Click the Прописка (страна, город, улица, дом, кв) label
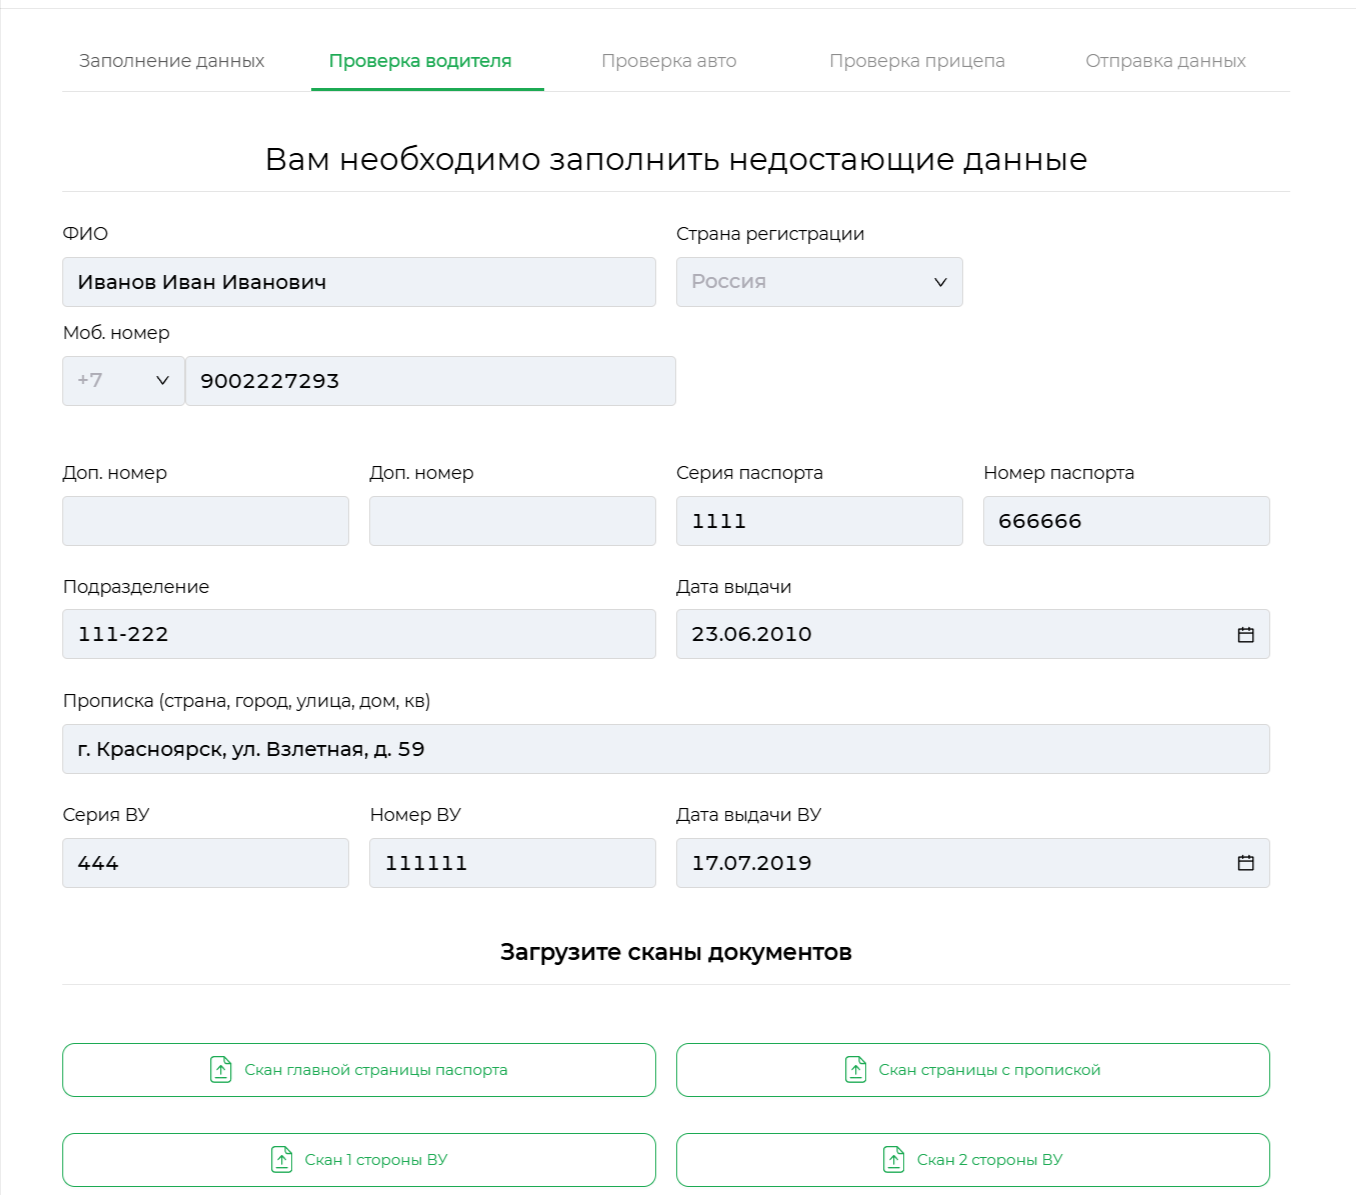 pos(246,701)
